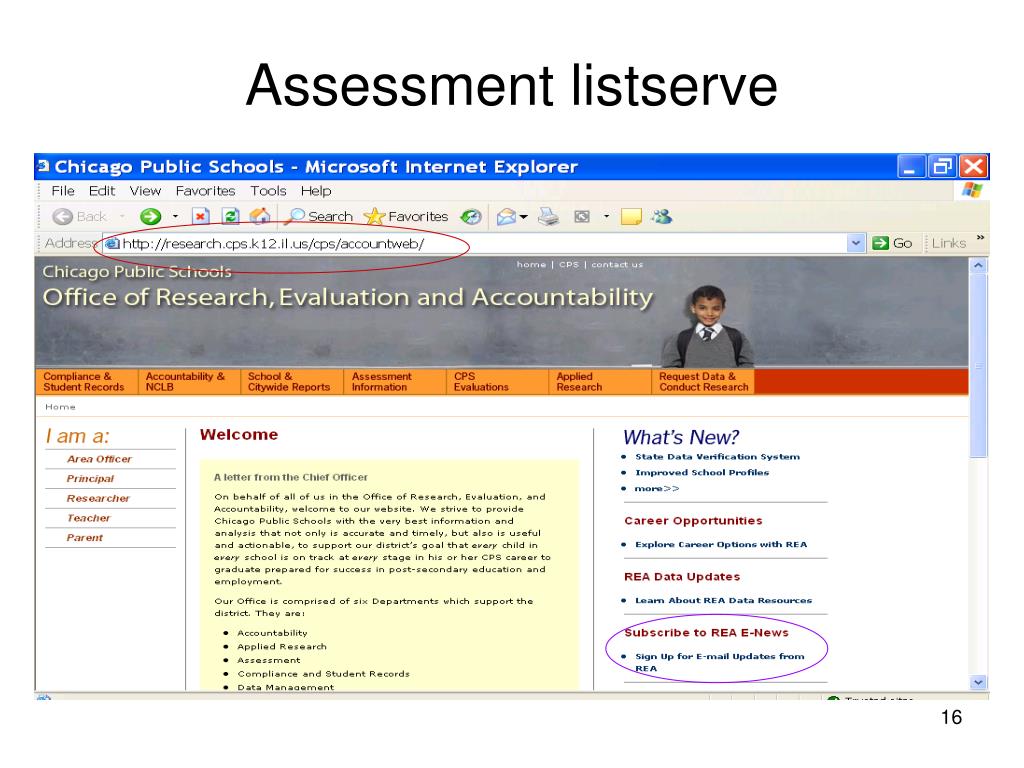This screenshot has height=768, width=1024.
Task: Open the dropdown arrow left of the Discuss icon
Action: pos(606,216)
